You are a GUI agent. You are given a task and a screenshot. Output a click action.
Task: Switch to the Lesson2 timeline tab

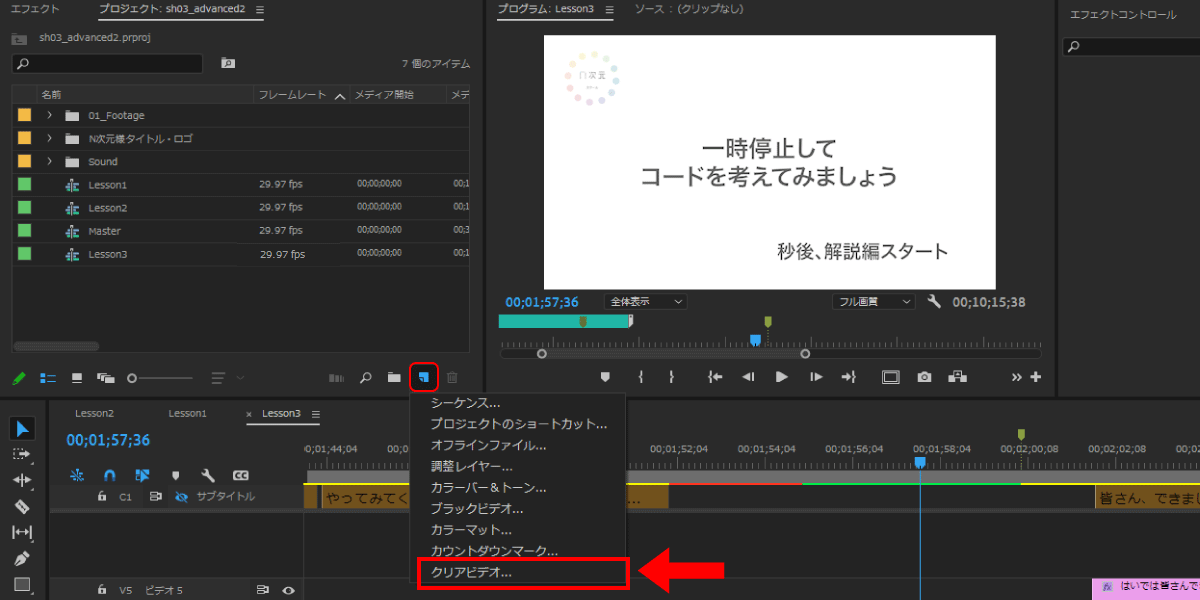click(95, 413)
